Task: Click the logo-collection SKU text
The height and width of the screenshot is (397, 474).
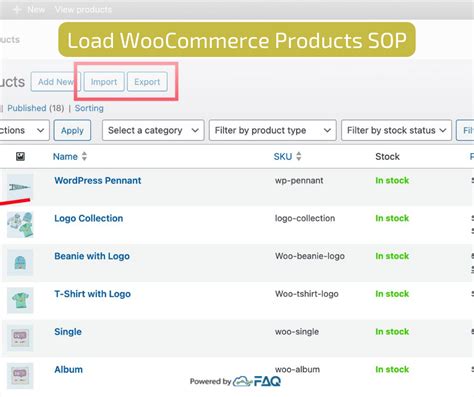Action: pyautogui.click(x=305, y=218)
